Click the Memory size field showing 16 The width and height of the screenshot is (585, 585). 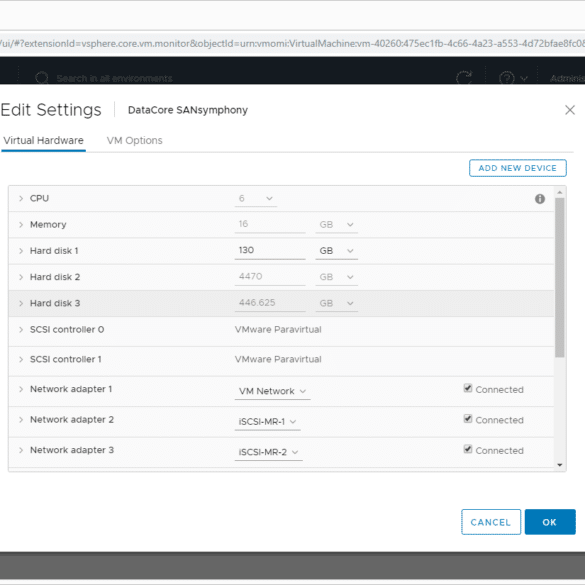(270, 225)
